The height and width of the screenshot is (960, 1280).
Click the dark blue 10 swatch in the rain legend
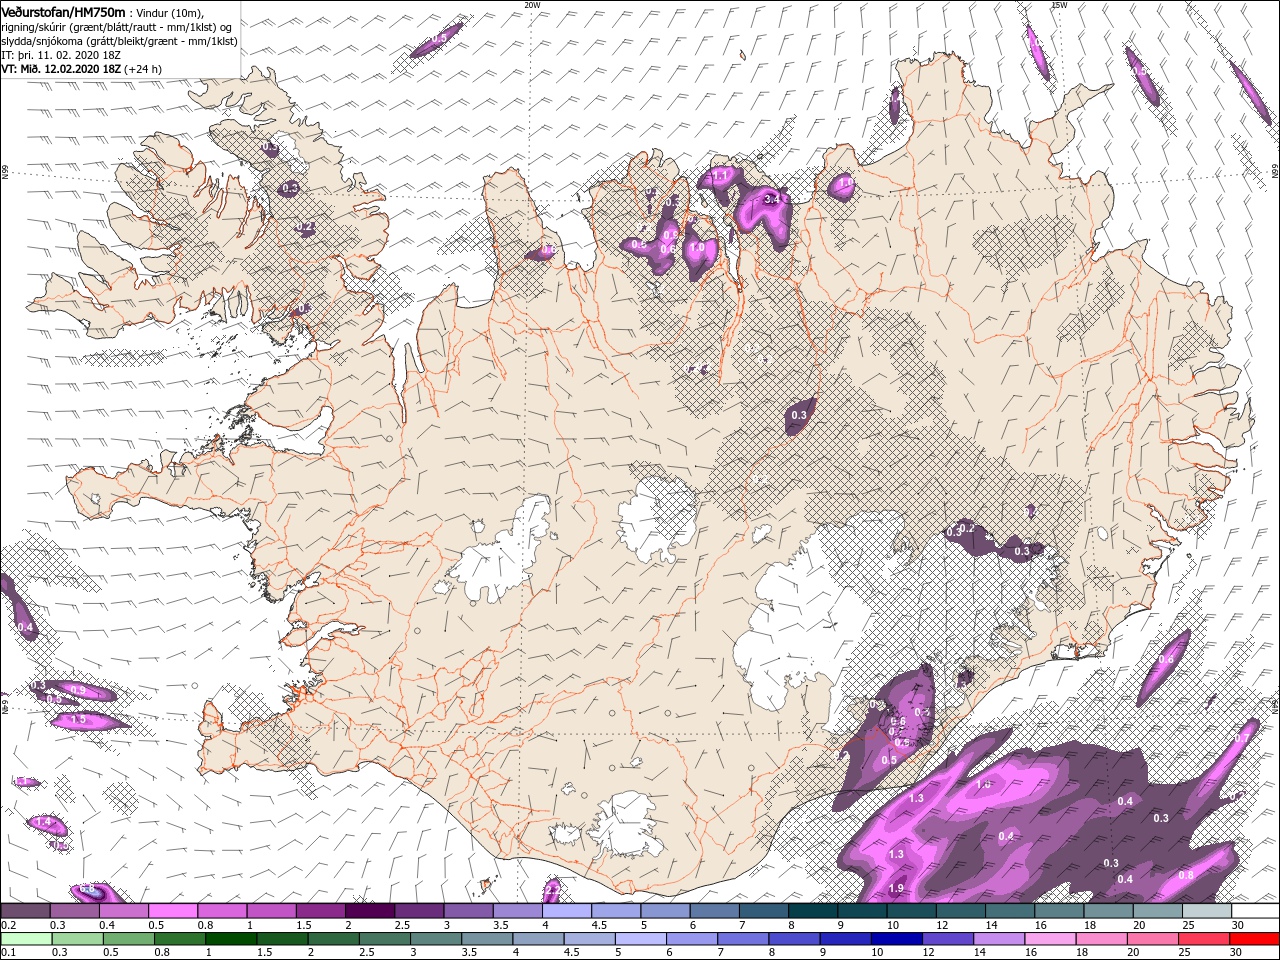tap(896, 939)
